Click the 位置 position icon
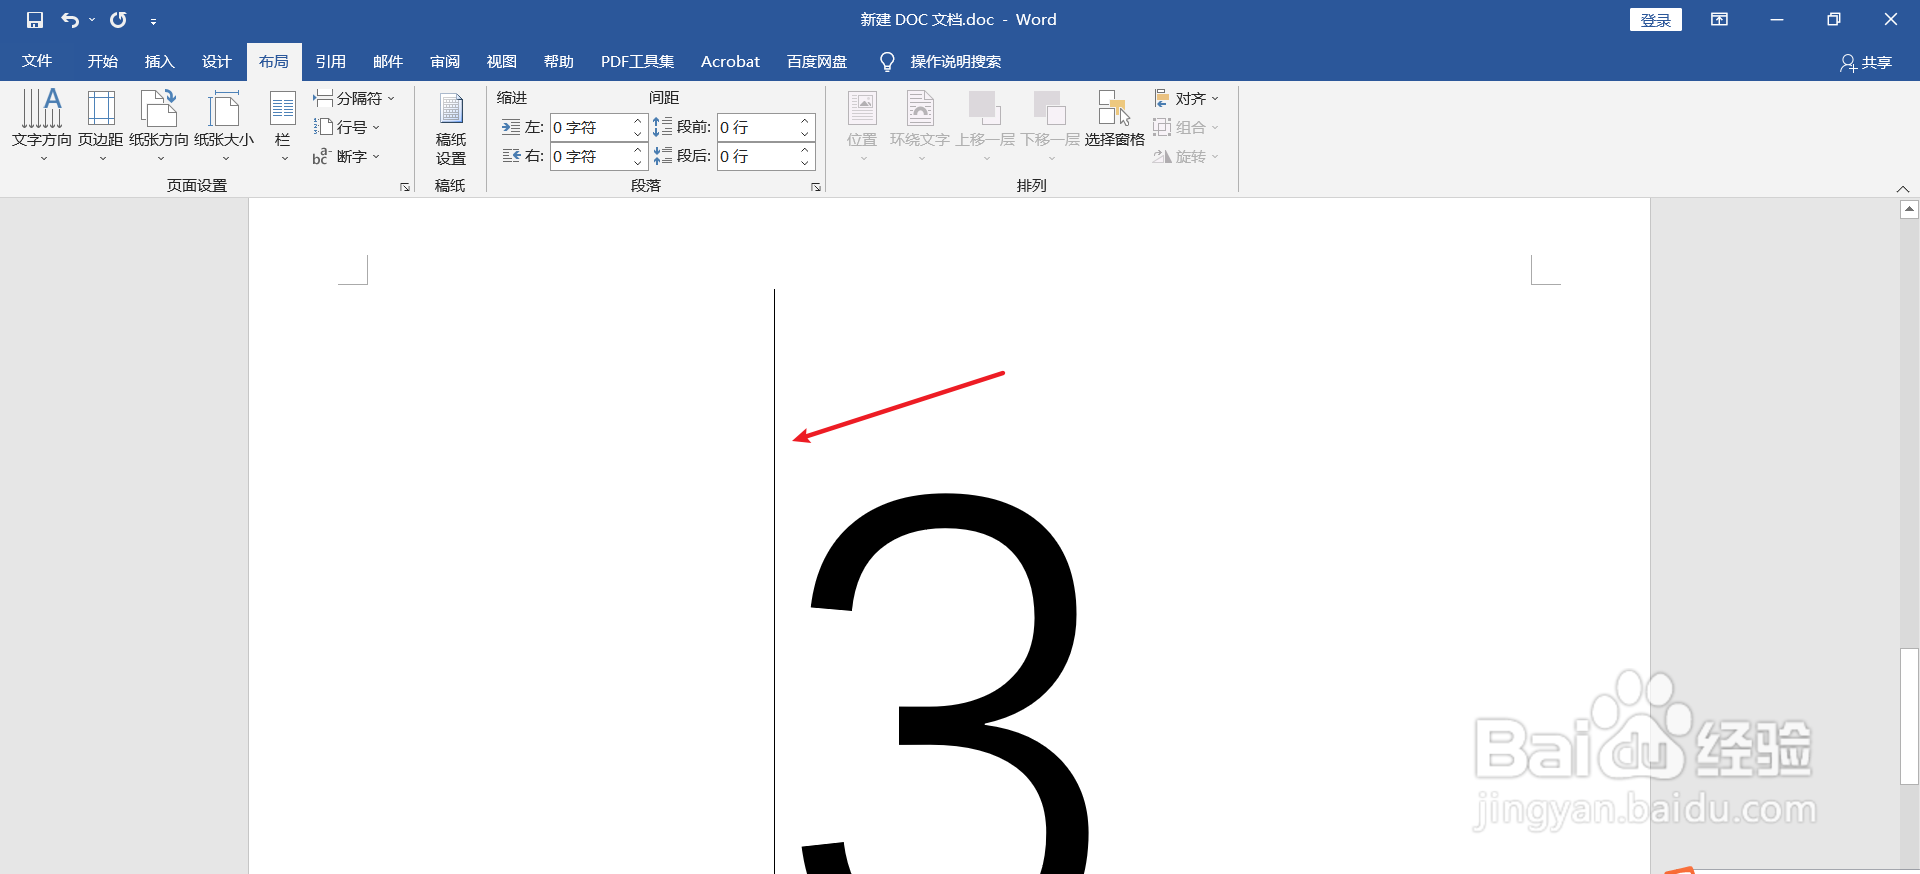The width and height of the screenshot is (1920, 874). point(862,125)
